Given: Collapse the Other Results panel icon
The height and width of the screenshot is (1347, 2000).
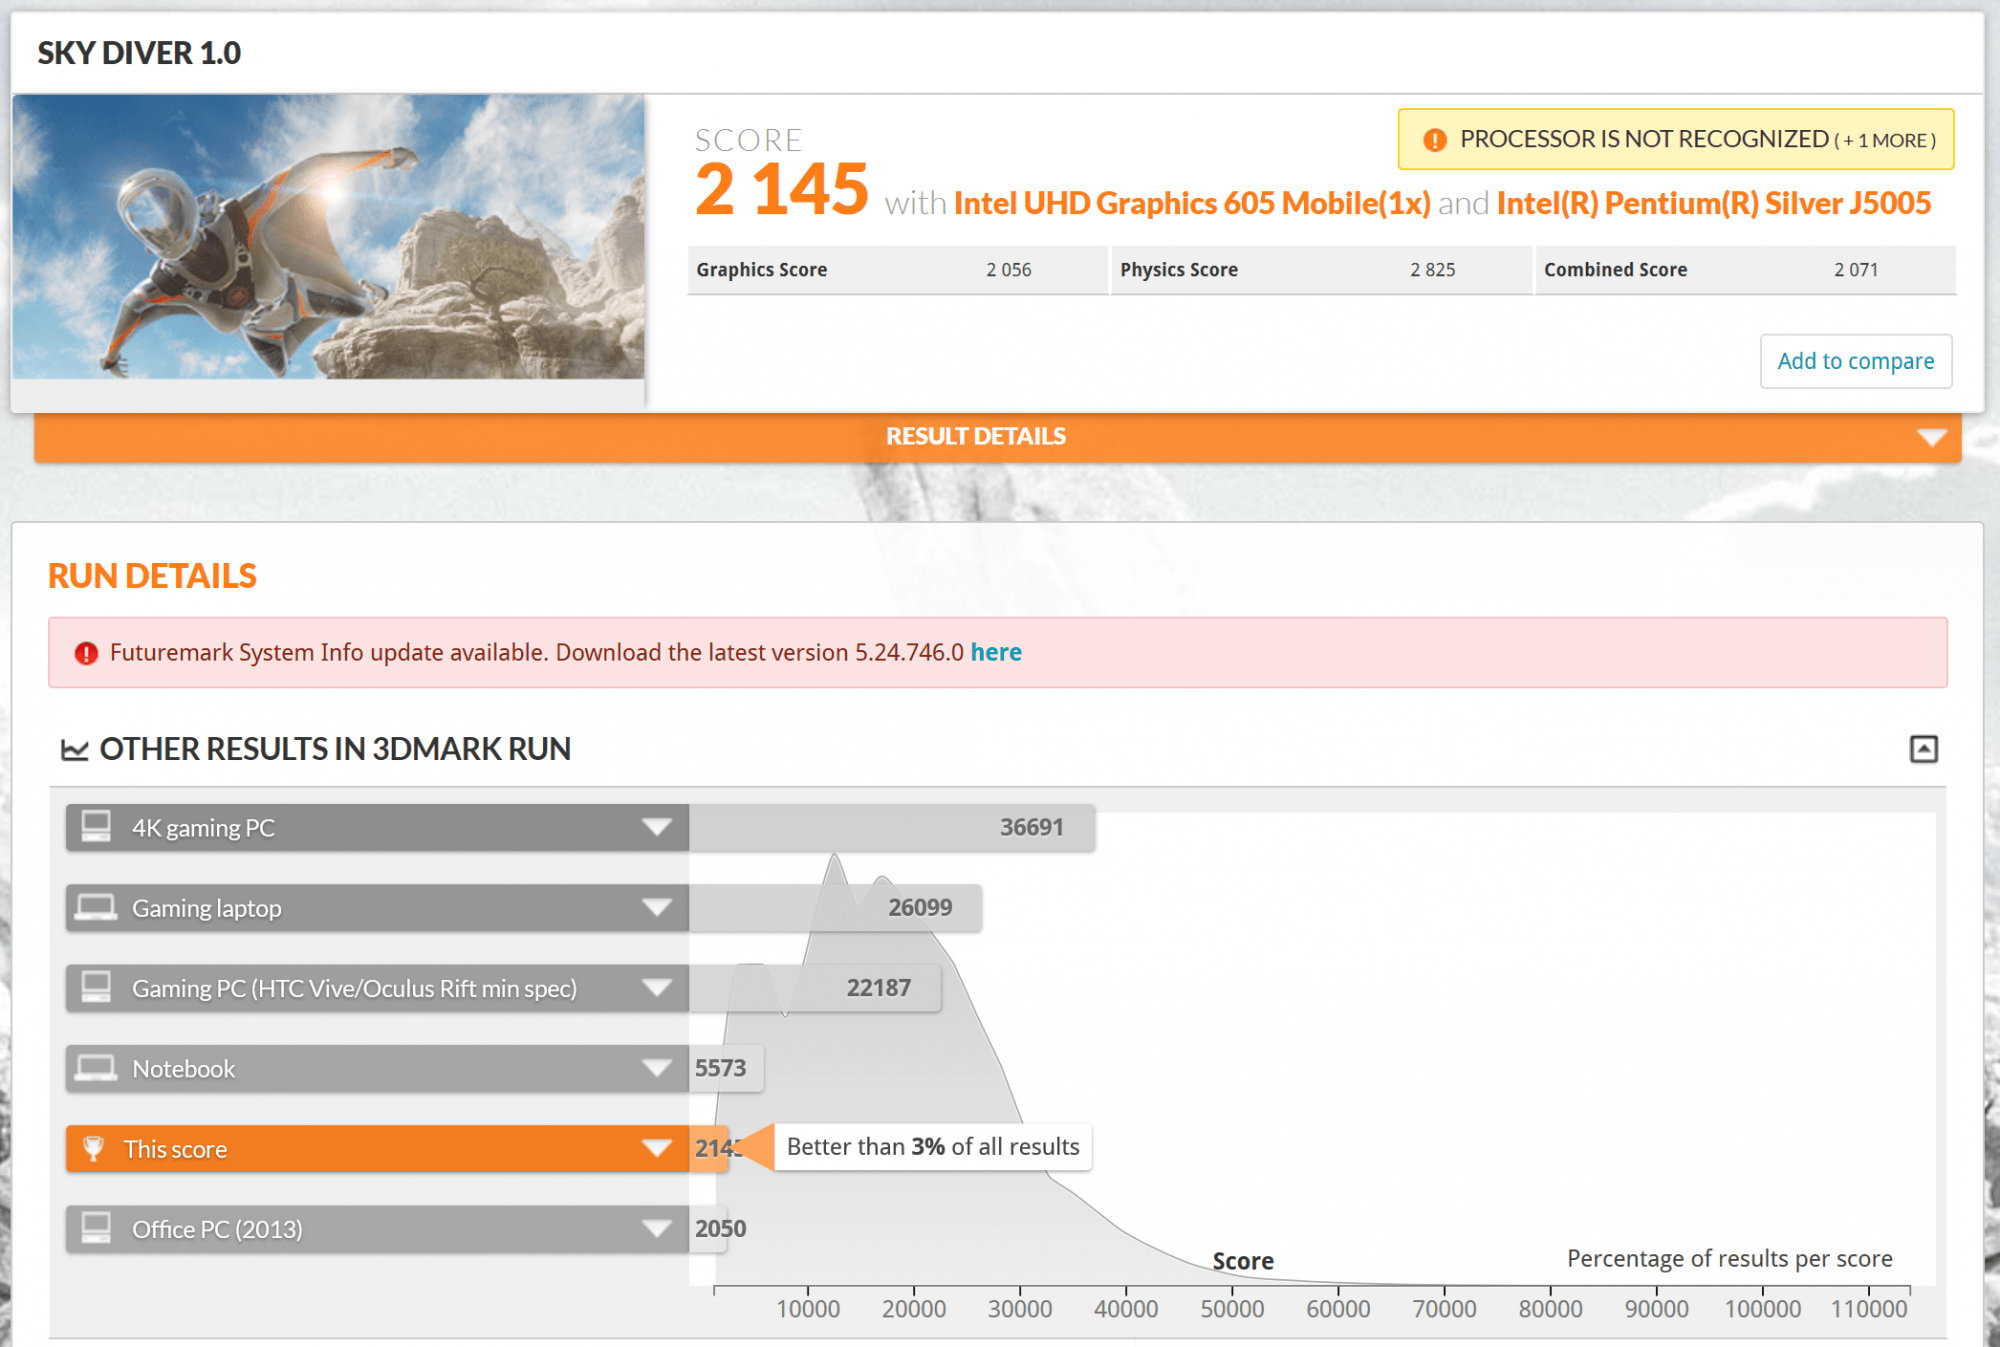Looking at the screenshot, I should 1923,749.
